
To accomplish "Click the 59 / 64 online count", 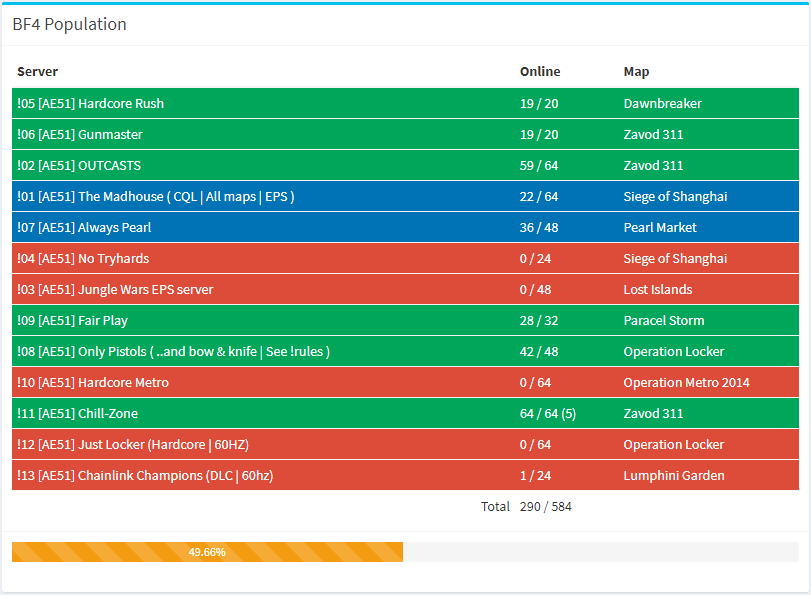I will (x=539, y=166).
